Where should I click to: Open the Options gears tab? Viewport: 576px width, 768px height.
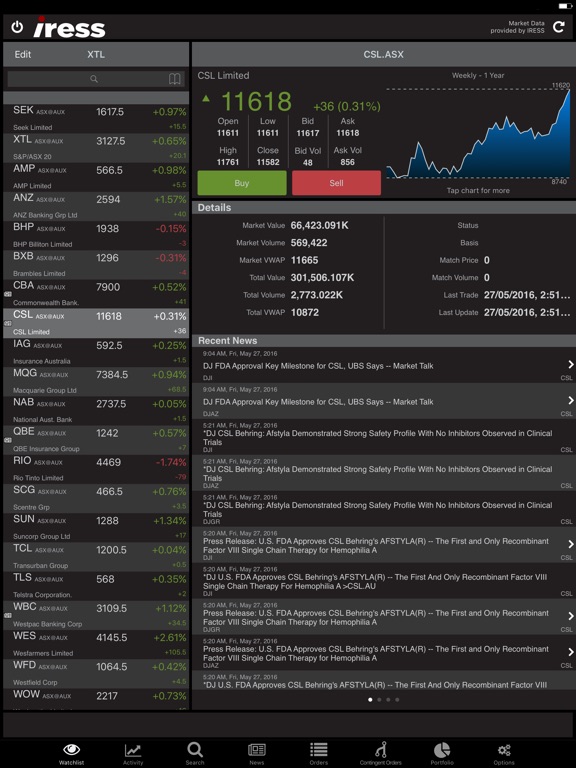tap(504, 753)
